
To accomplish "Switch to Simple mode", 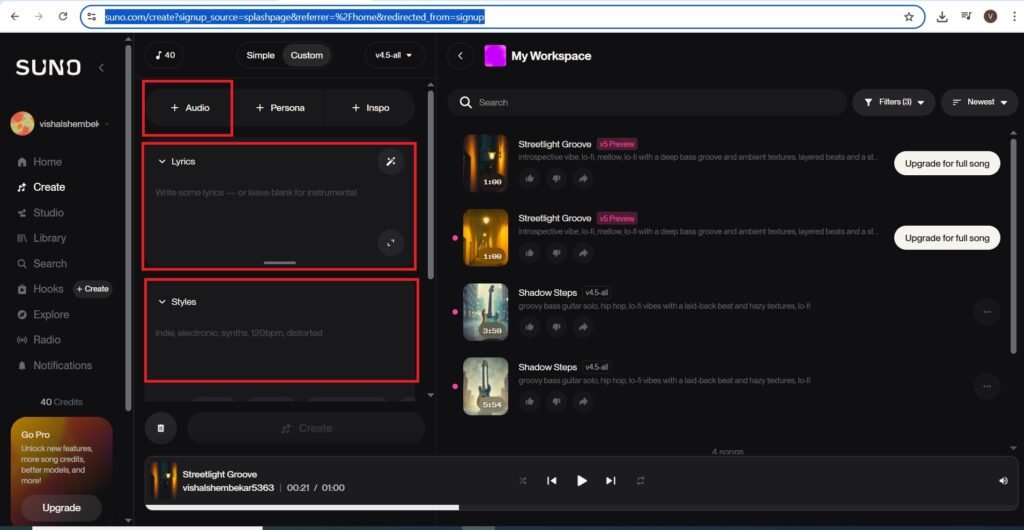I will [261, 55].
